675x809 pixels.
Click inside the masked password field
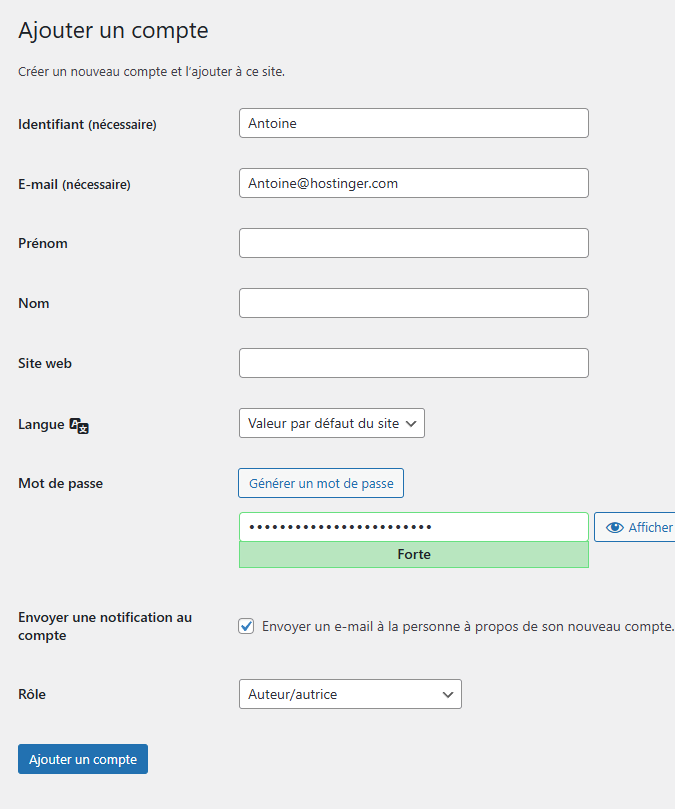click(x=413, y=527)
